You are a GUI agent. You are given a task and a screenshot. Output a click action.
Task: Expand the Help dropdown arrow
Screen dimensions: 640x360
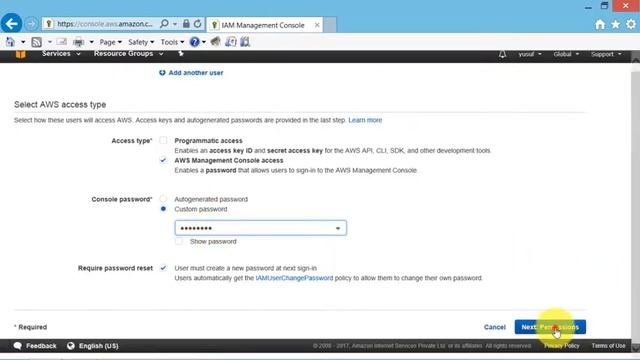tap(204, 42)
